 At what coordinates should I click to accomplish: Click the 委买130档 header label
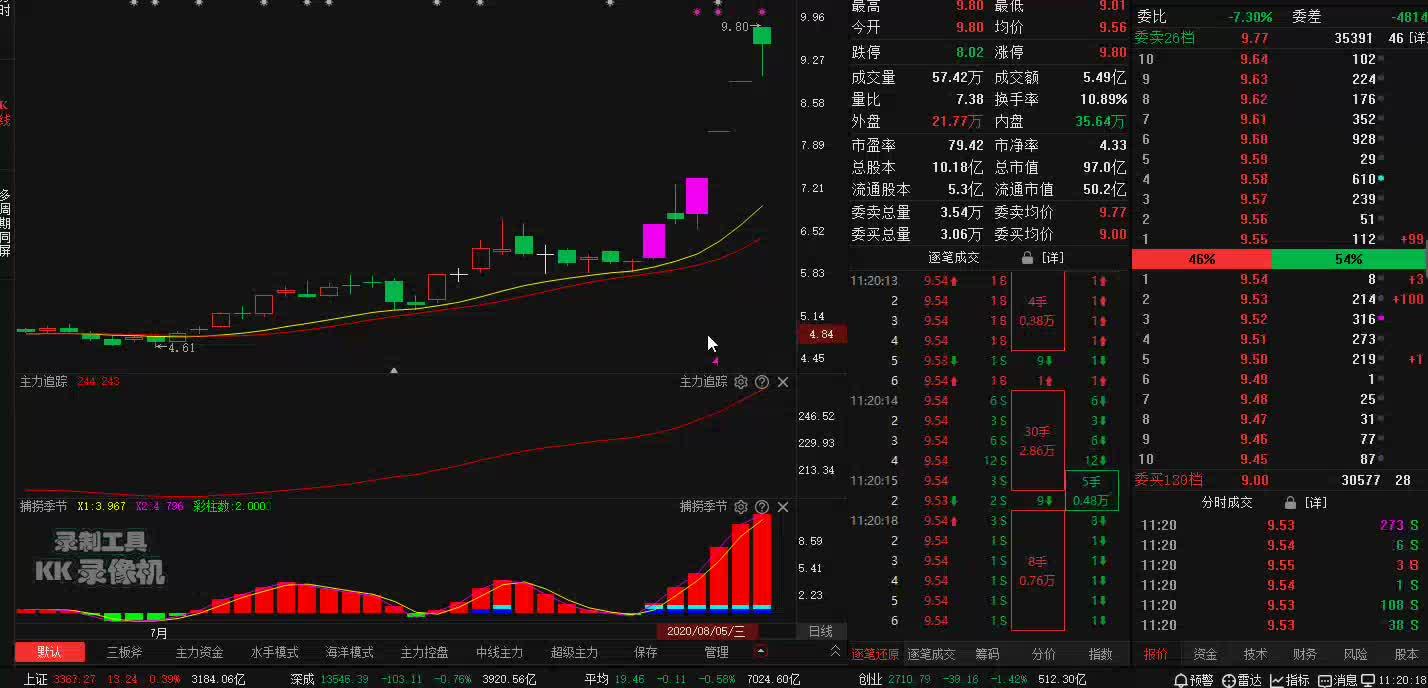click(x=1168, y=480)
